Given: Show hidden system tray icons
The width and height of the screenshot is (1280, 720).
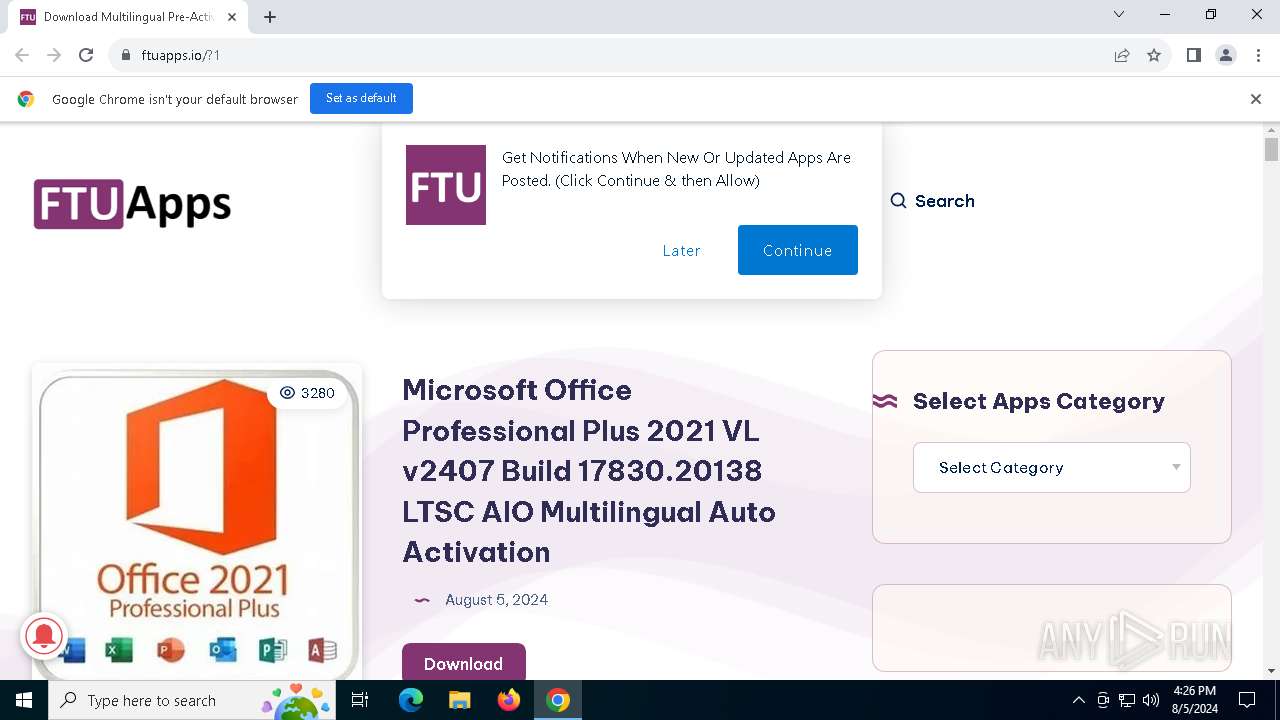Looking at the screenshot, I should pos(1078,700).
